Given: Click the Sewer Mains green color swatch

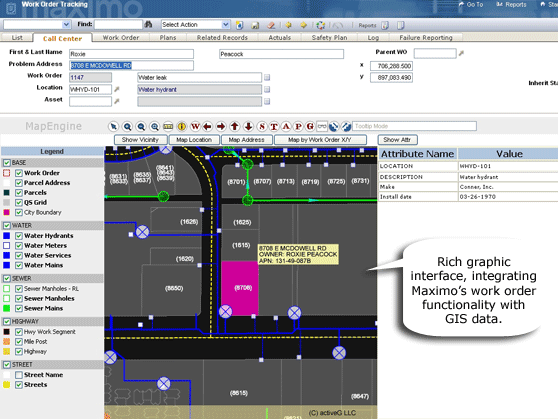Looking at the screenshot, I should click(6, 308).
